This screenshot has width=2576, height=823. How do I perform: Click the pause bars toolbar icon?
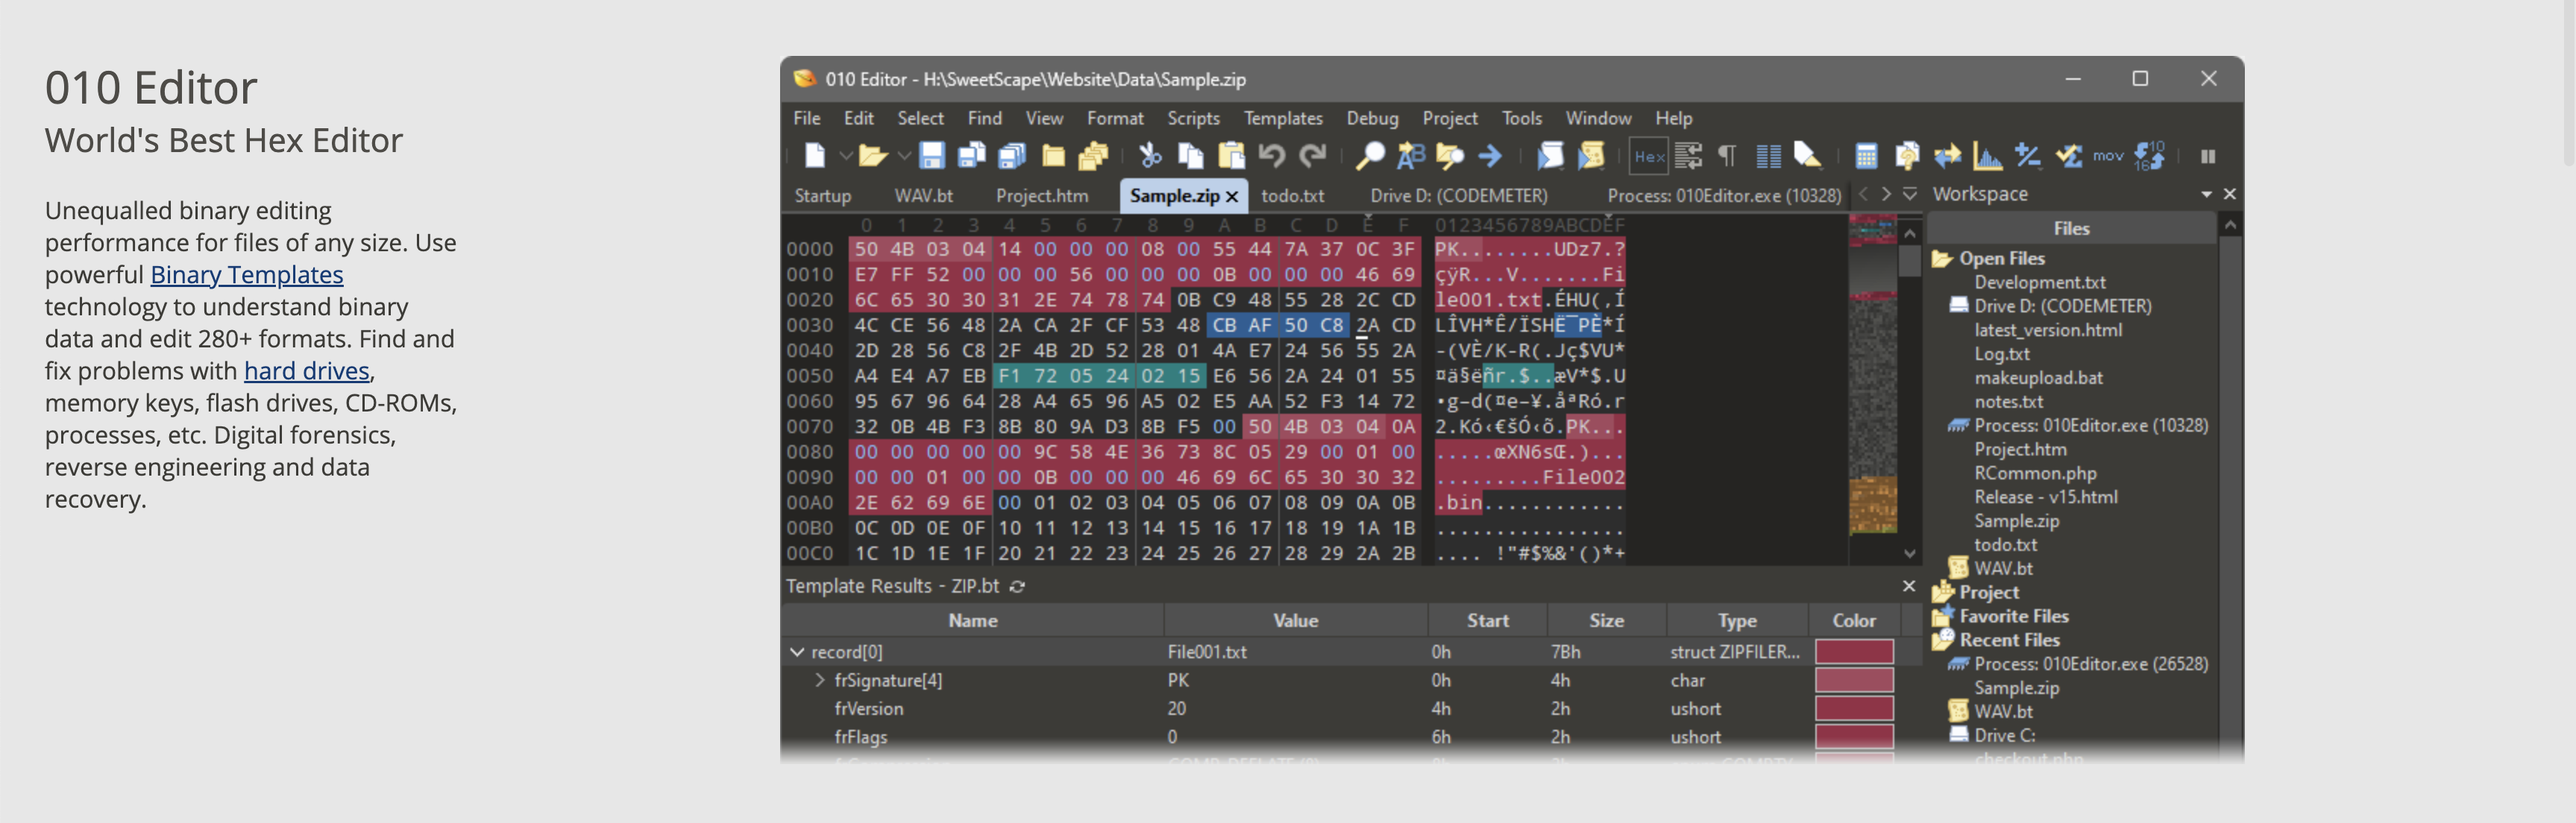coord(2208,156)
